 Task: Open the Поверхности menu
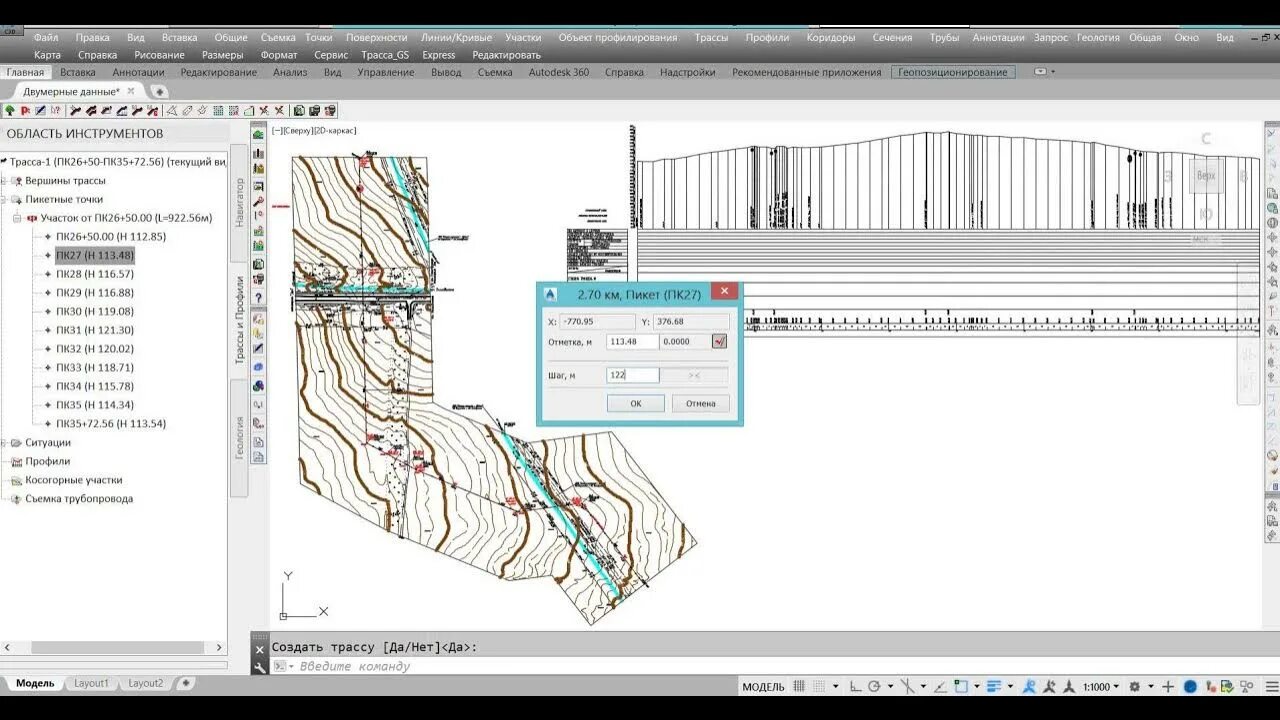[377, 38]
